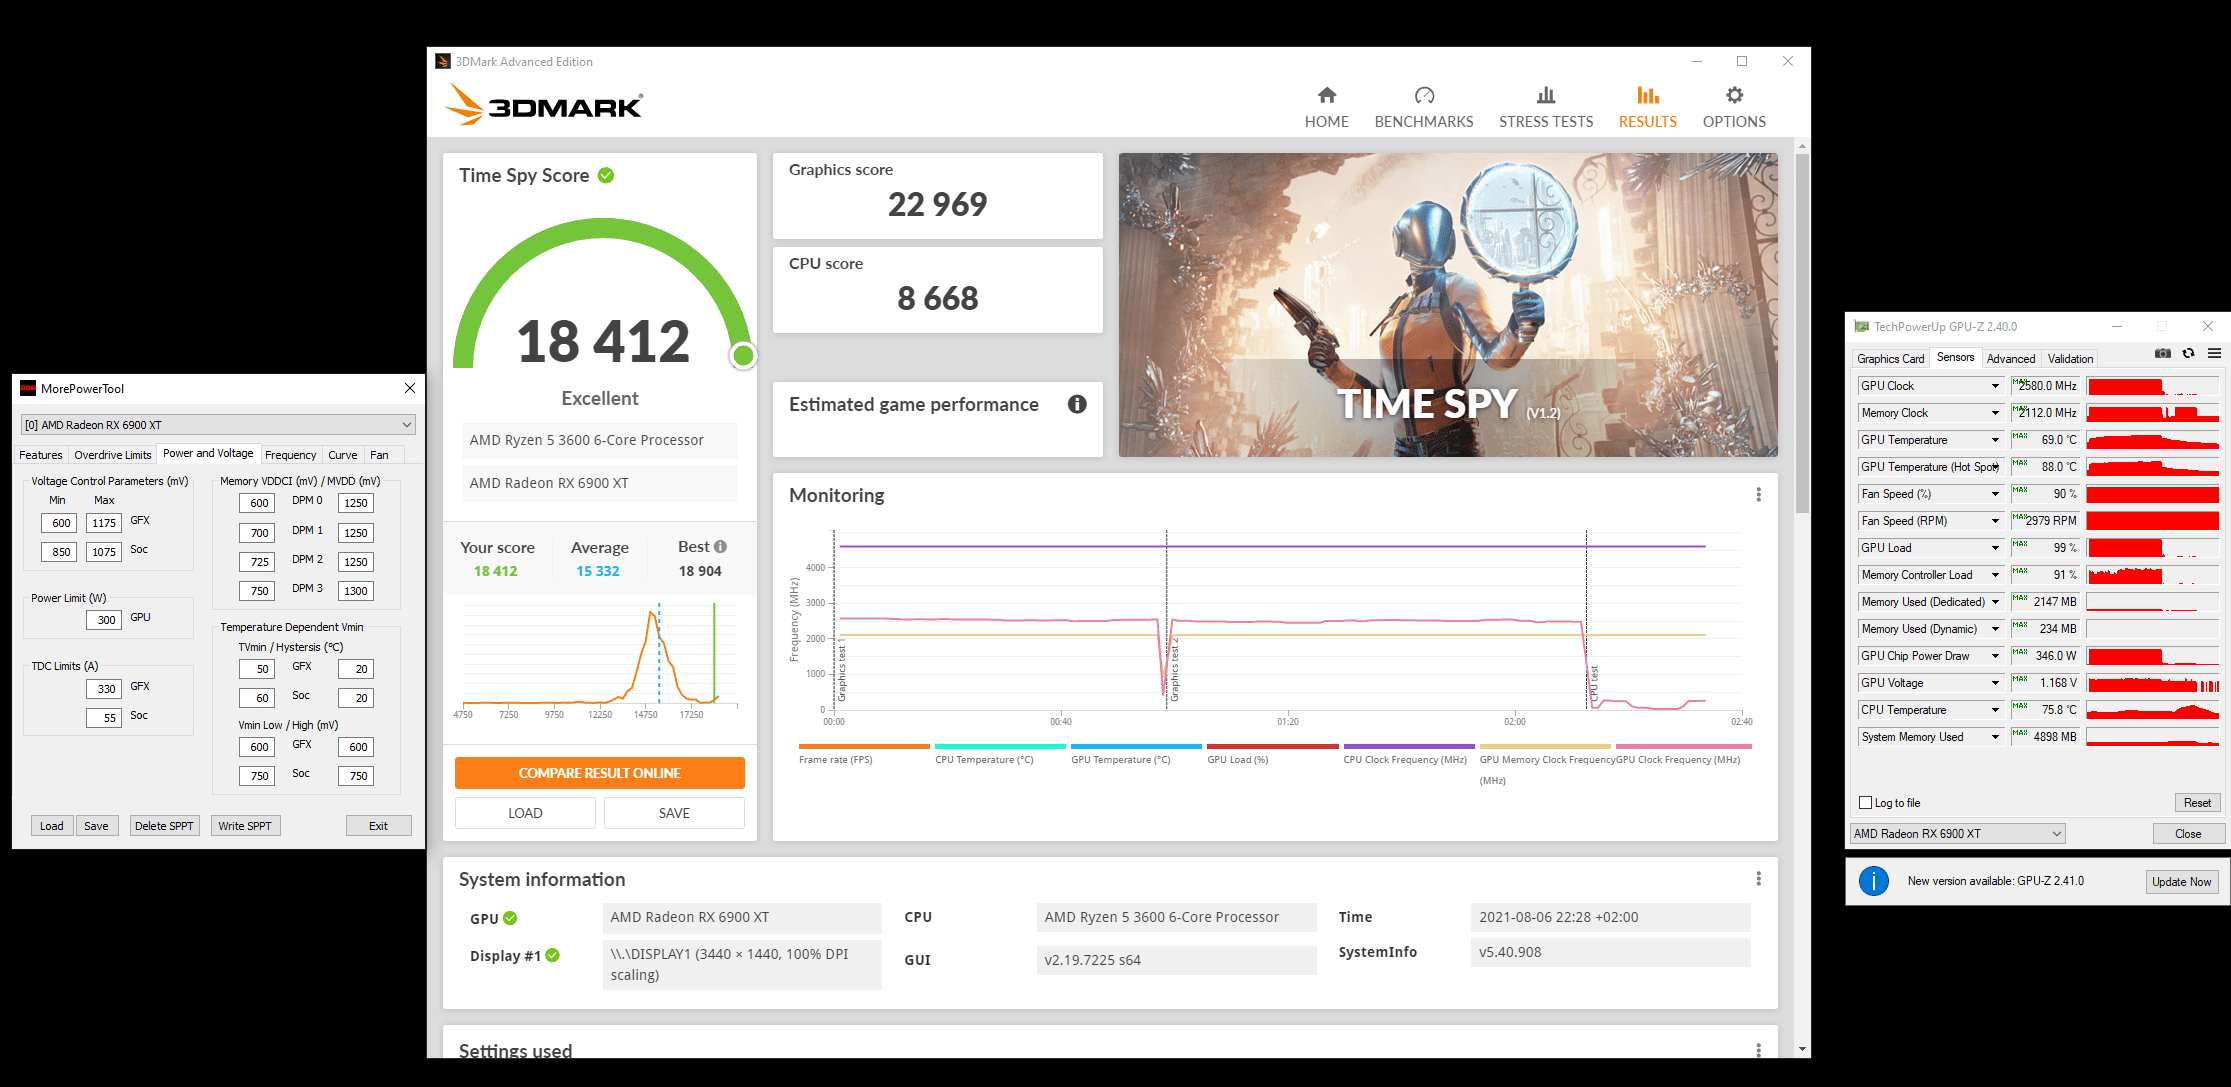
Task: Open the GPU-Z hamburger menu
Action: point(2214,354)
